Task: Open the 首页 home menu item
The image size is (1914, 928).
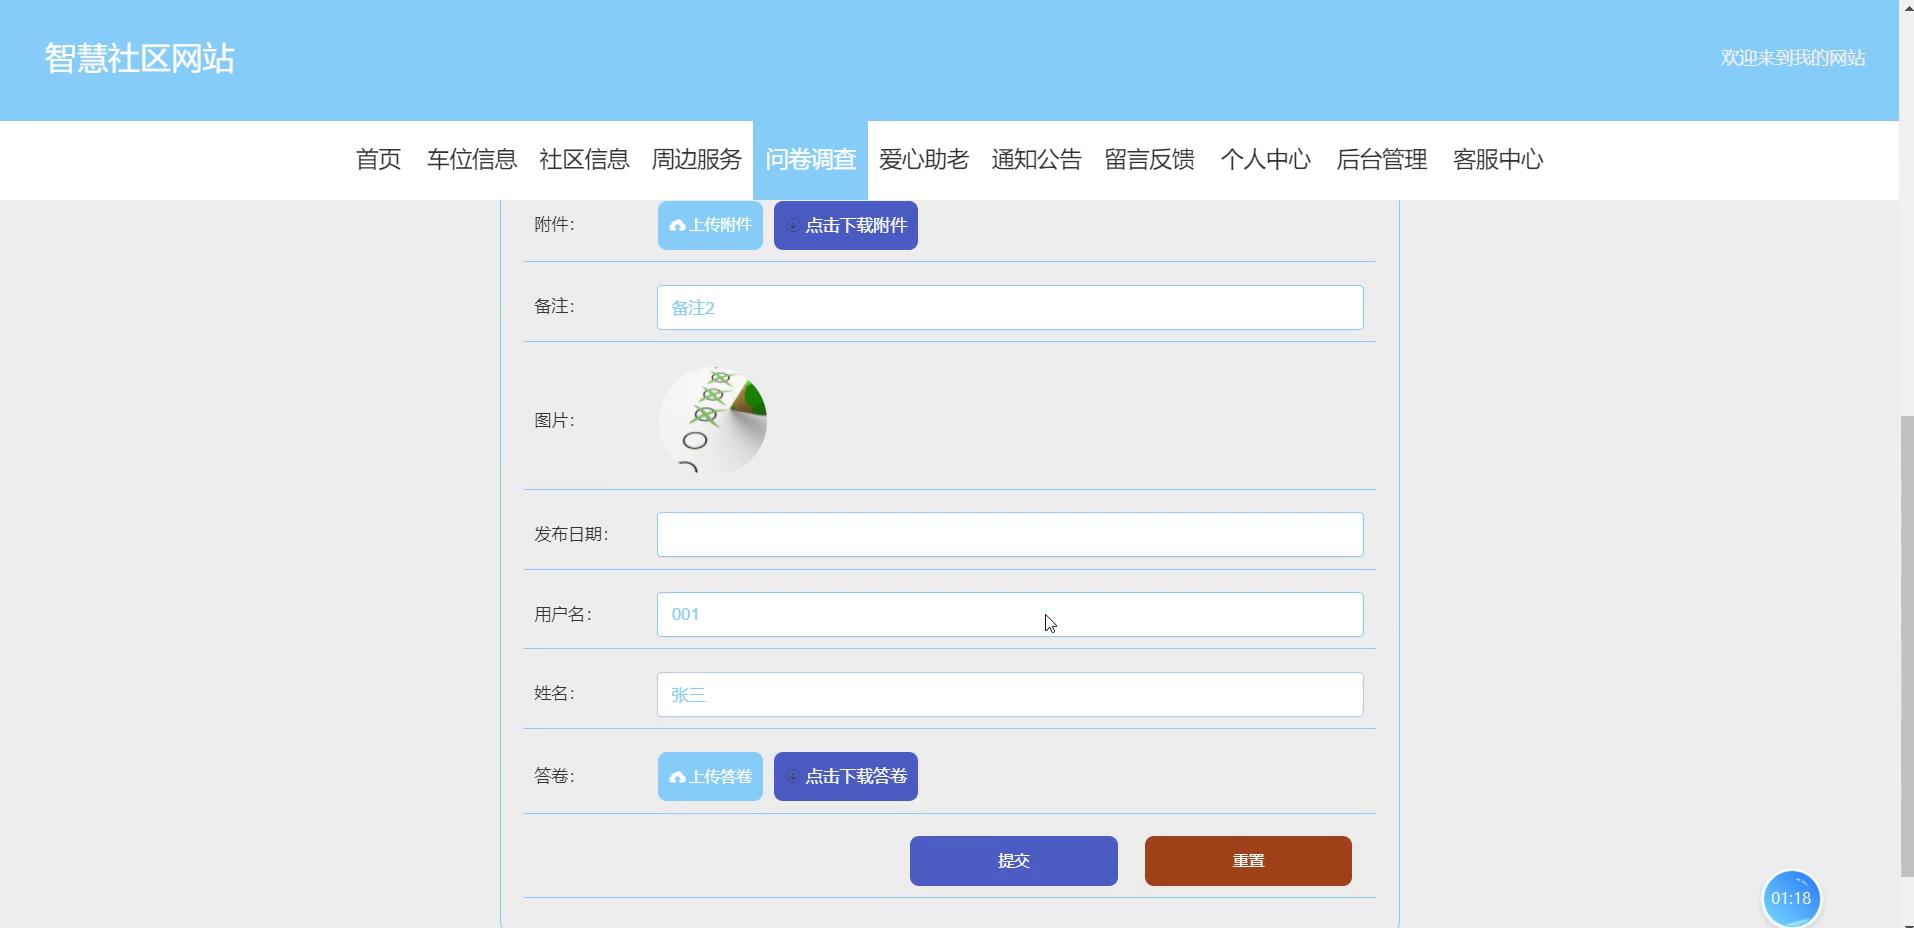Action: pyautogui.click(x=378, y=160)
